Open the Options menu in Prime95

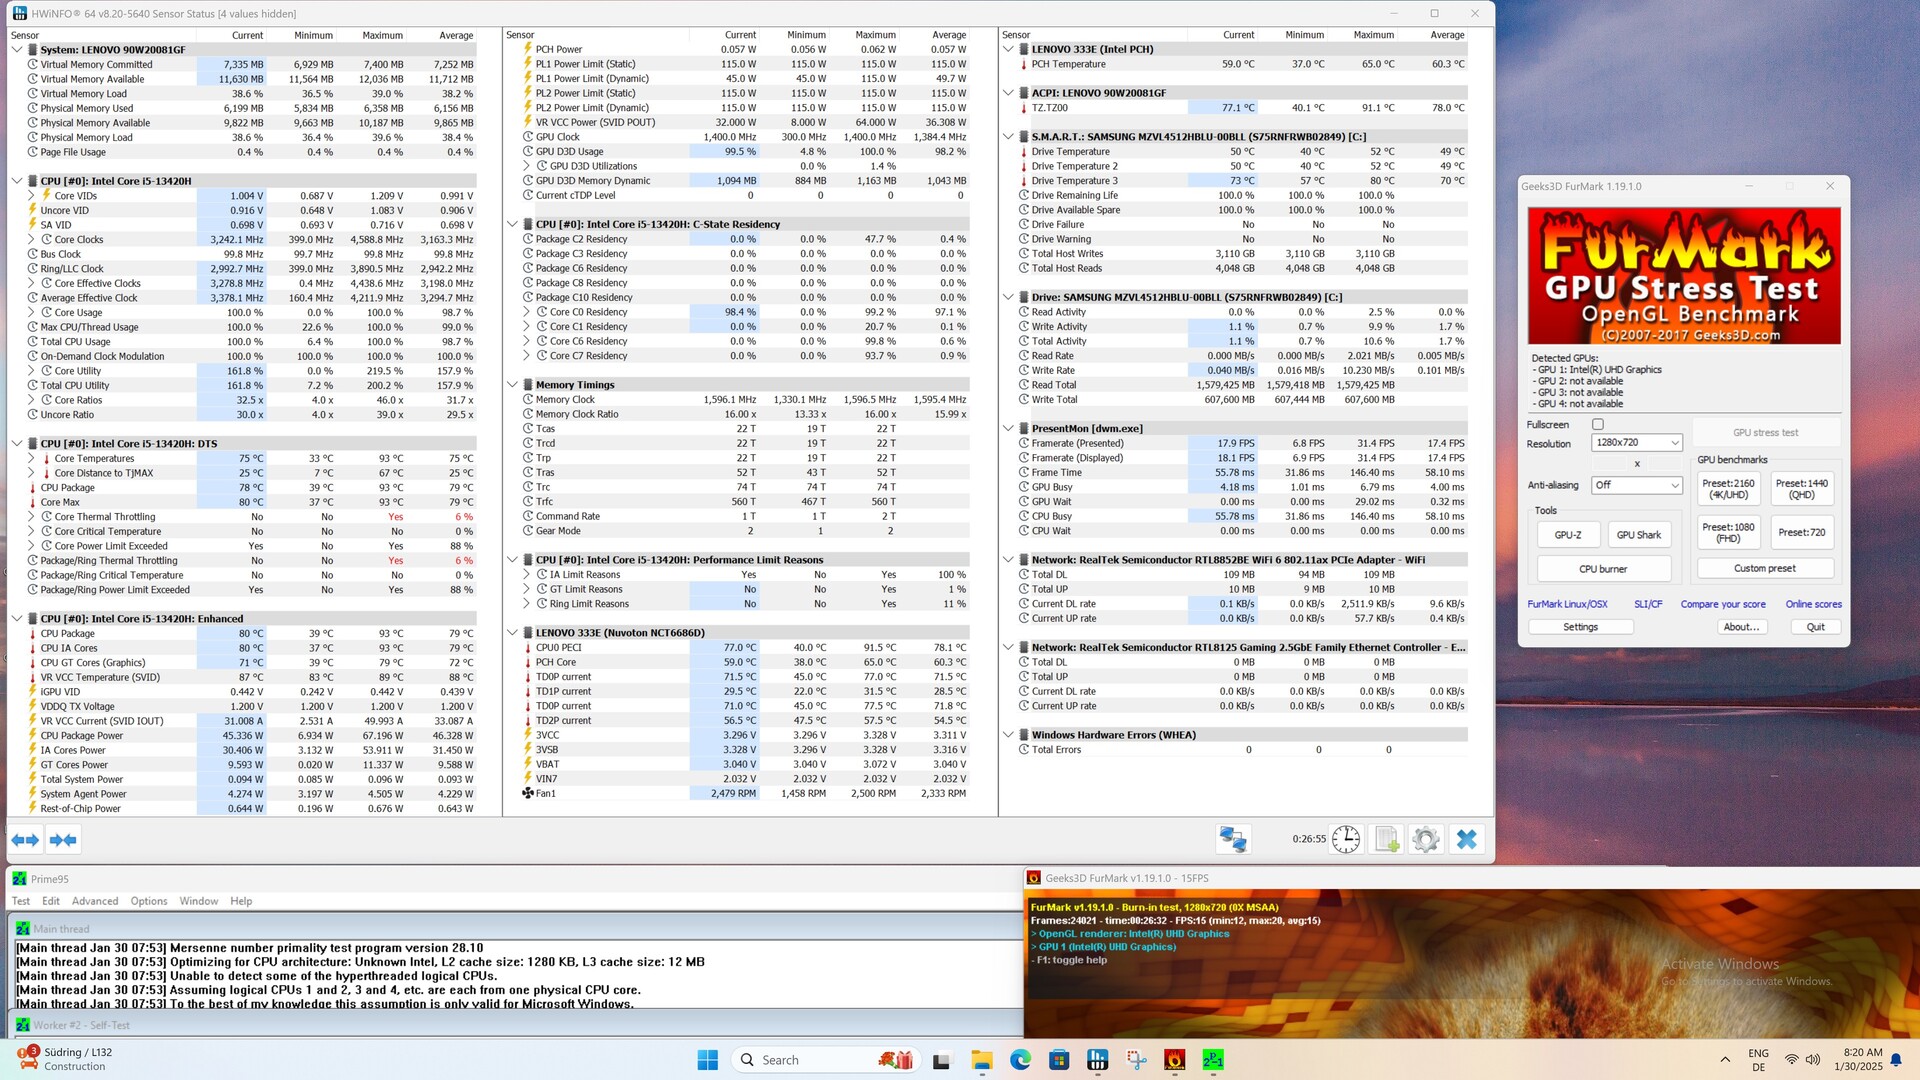point(149,901)
